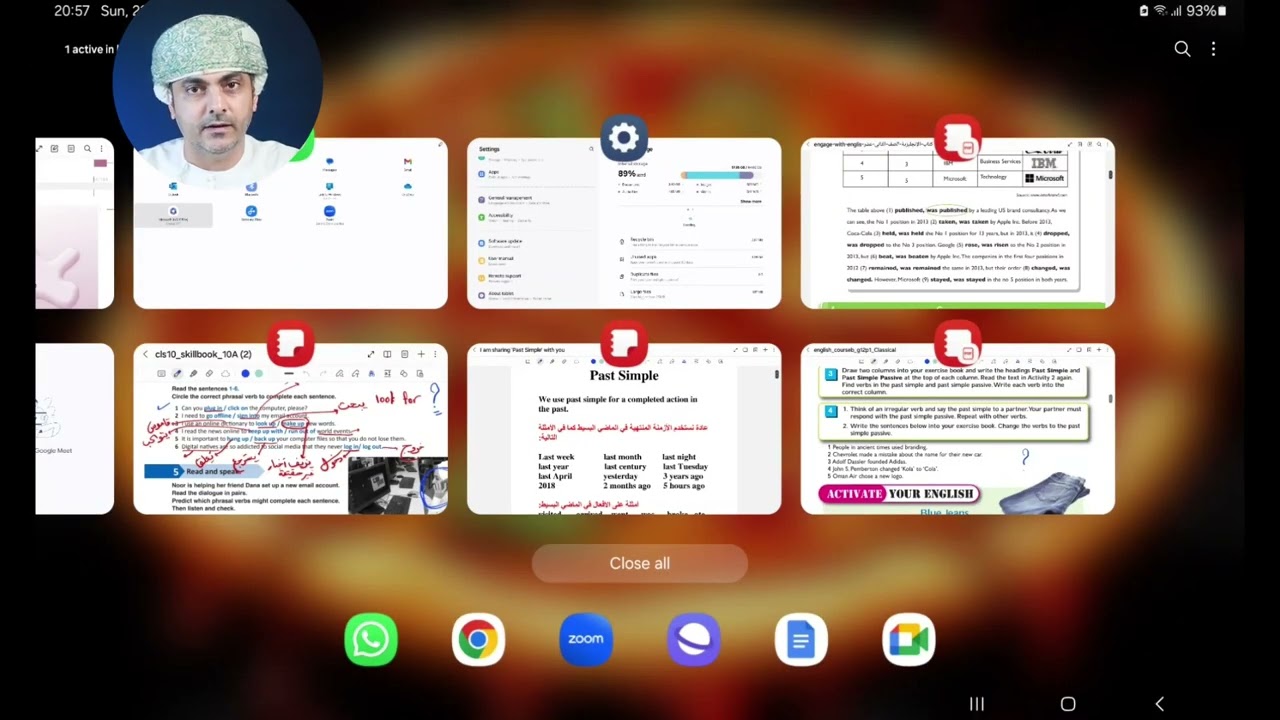Close all recent apps
Image resolution: width=1280 pixels, height=720 pixels.
click(640, 563)
